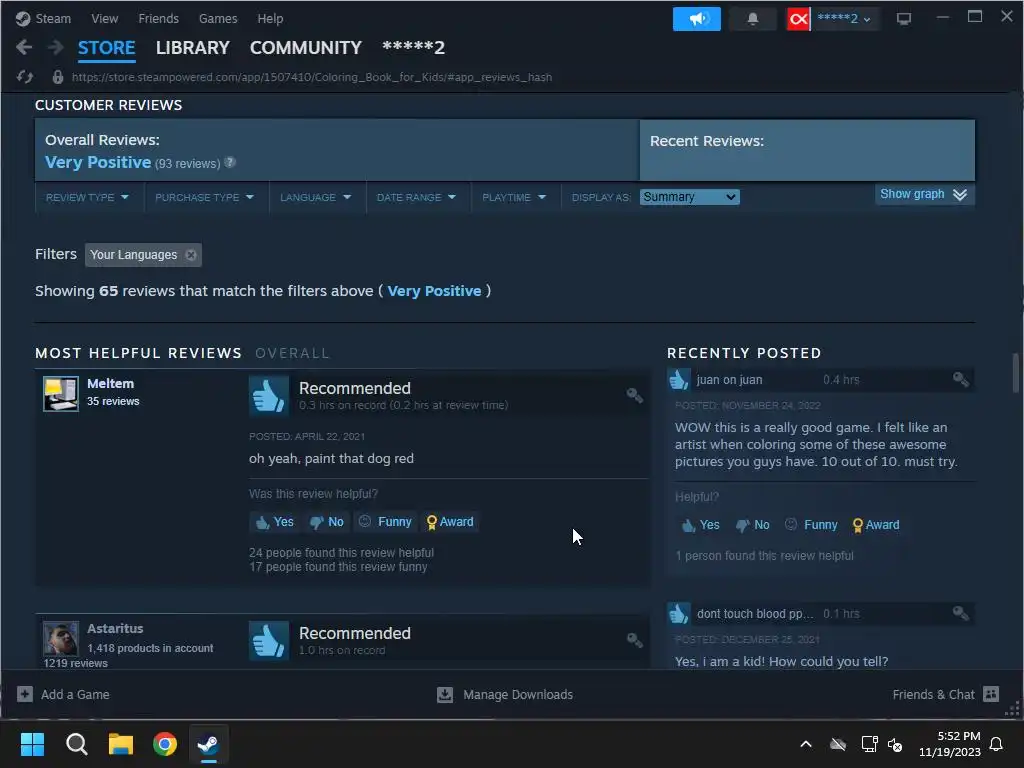Expand the Language filter

point(316,197)
